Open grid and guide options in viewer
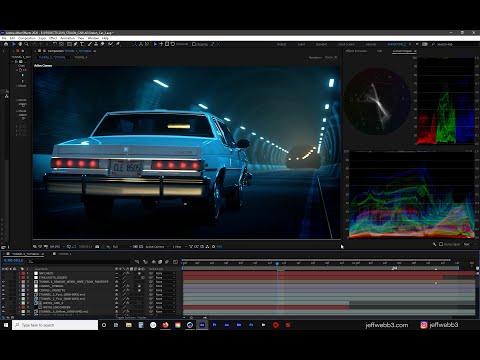480x360 pixels. pyautogui.click(x=69, y=247)
